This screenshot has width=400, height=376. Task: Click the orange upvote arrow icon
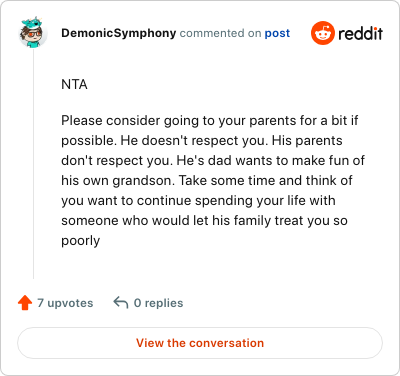pyautogui.click(x=25, y=303)
